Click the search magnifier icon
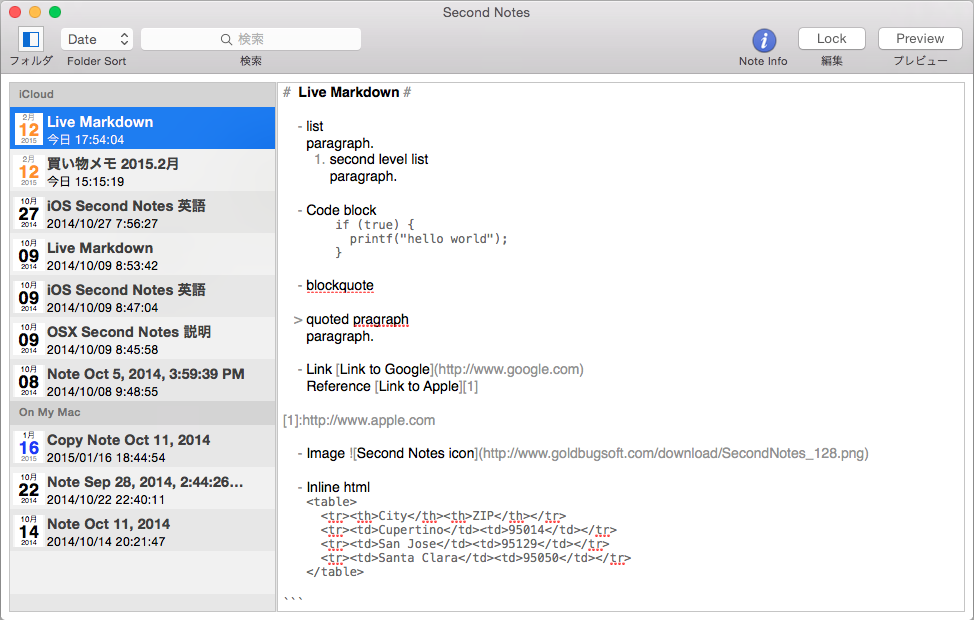Image resolution: width=974 pixels, height=620 pixels. pos(226,39)
